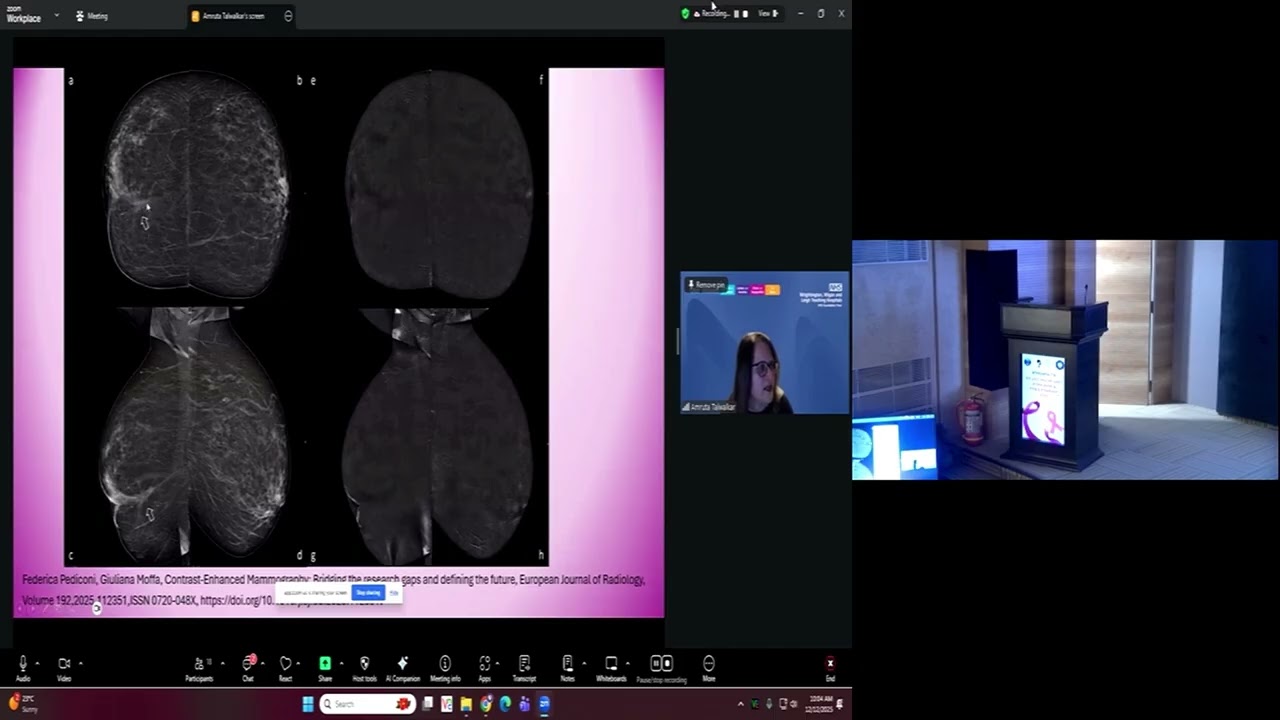Click the Remove pin button
Screen dimensions: 1280x720
tap(706, 285)
